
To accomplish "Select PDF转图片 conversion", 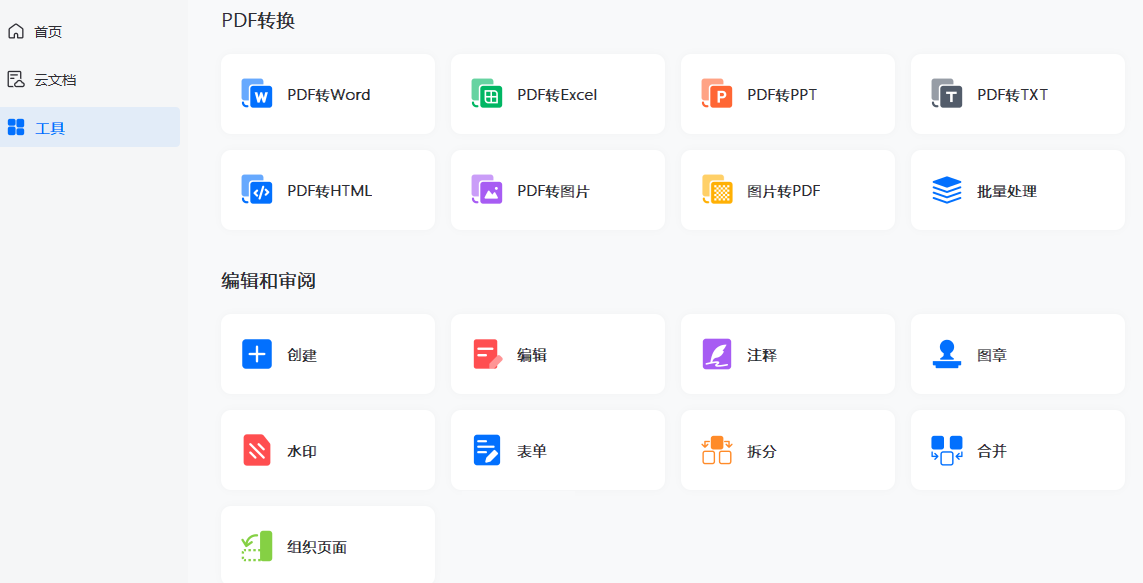I will 558,190.
